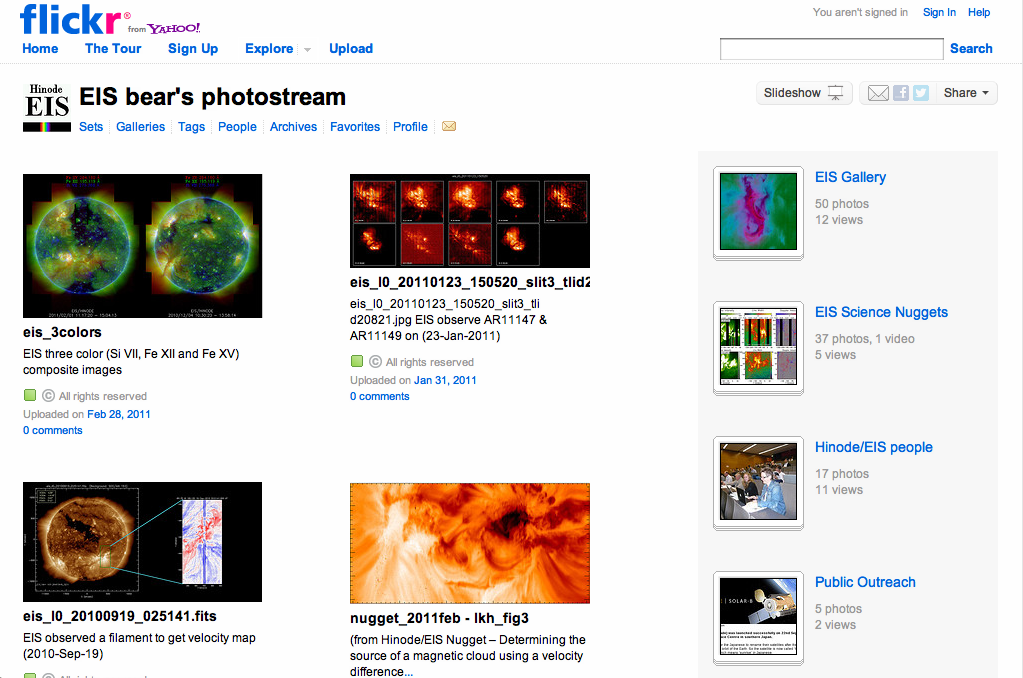This screenshot has width=1023, height=678.
Task: Expand the Explore menu arrow
Action: [307, 49]
